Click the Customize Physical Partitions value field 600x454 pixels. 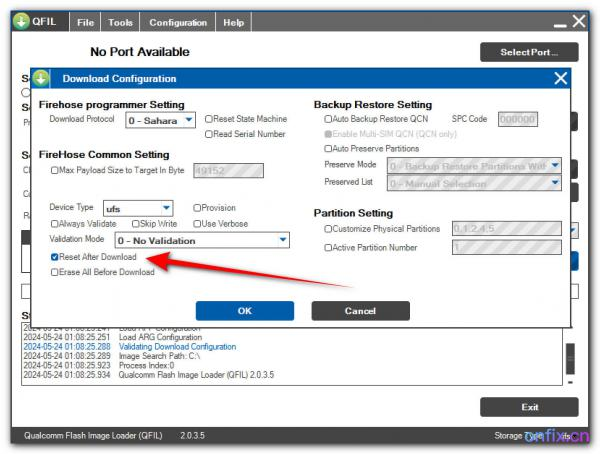[507, 229]
